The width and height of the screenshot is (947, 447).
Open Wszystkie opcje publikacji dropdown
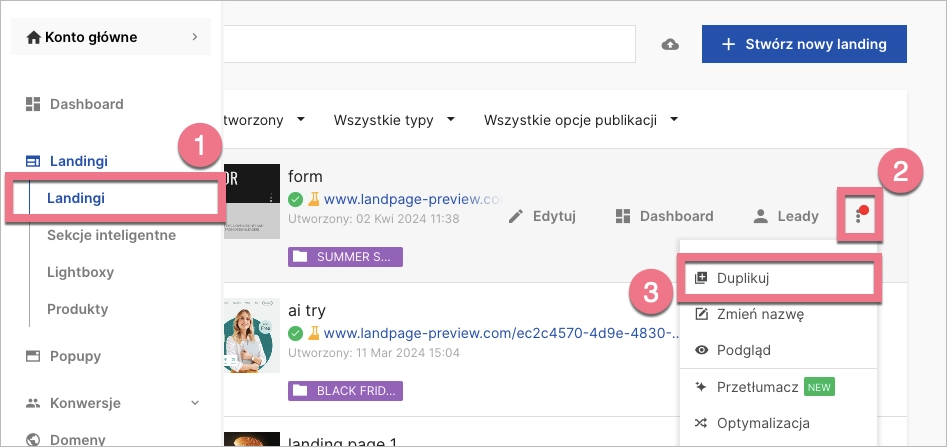(580, 120)
